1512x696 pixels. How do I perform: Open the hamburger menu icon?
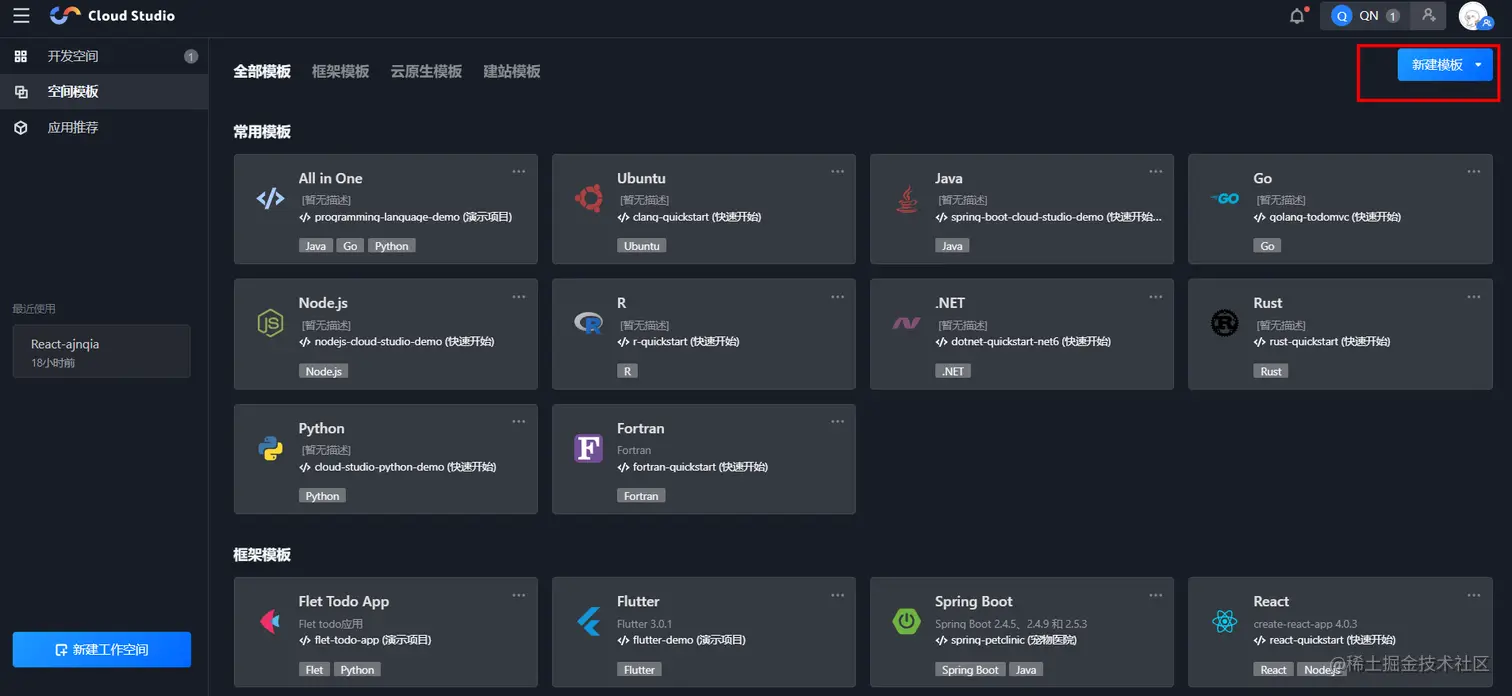click(x=21, y=16)
